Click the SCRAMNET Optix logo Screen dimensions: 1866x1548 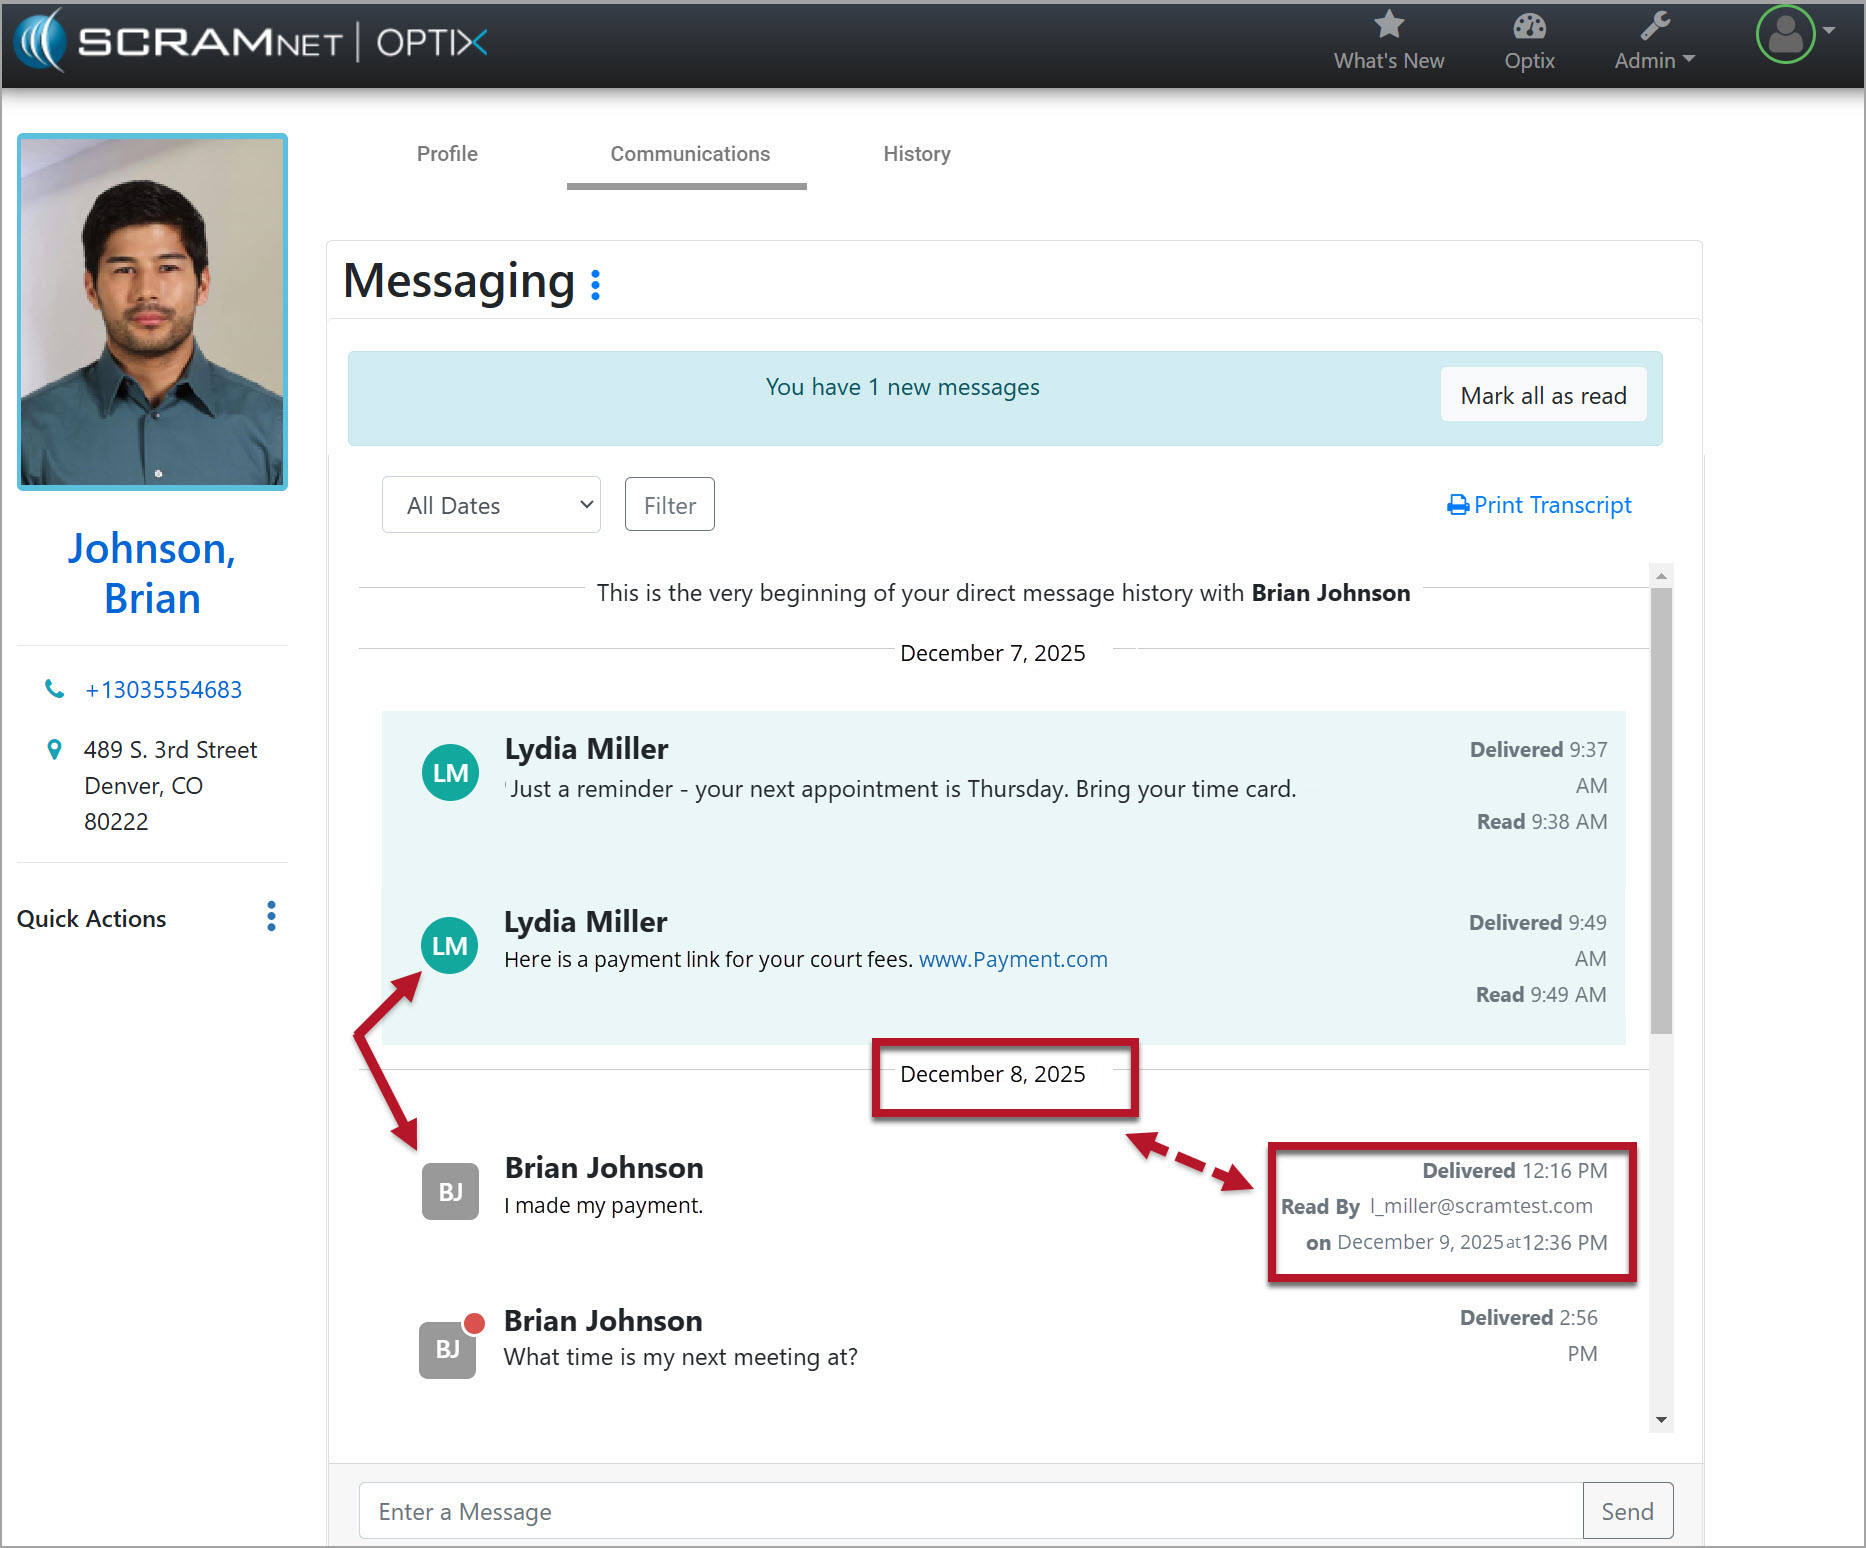250,42
